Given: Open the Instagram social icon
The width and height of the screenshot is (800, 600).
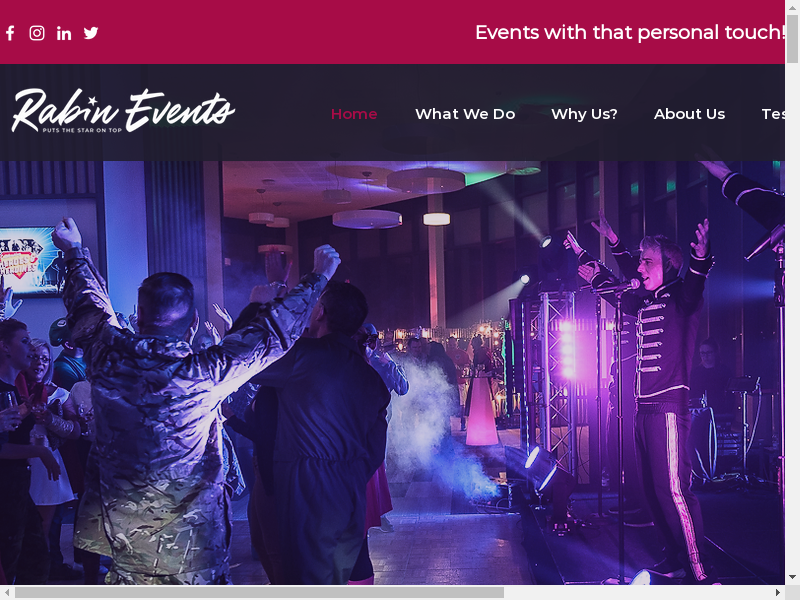Looking at the screenshot, I should tap(37, 33).
